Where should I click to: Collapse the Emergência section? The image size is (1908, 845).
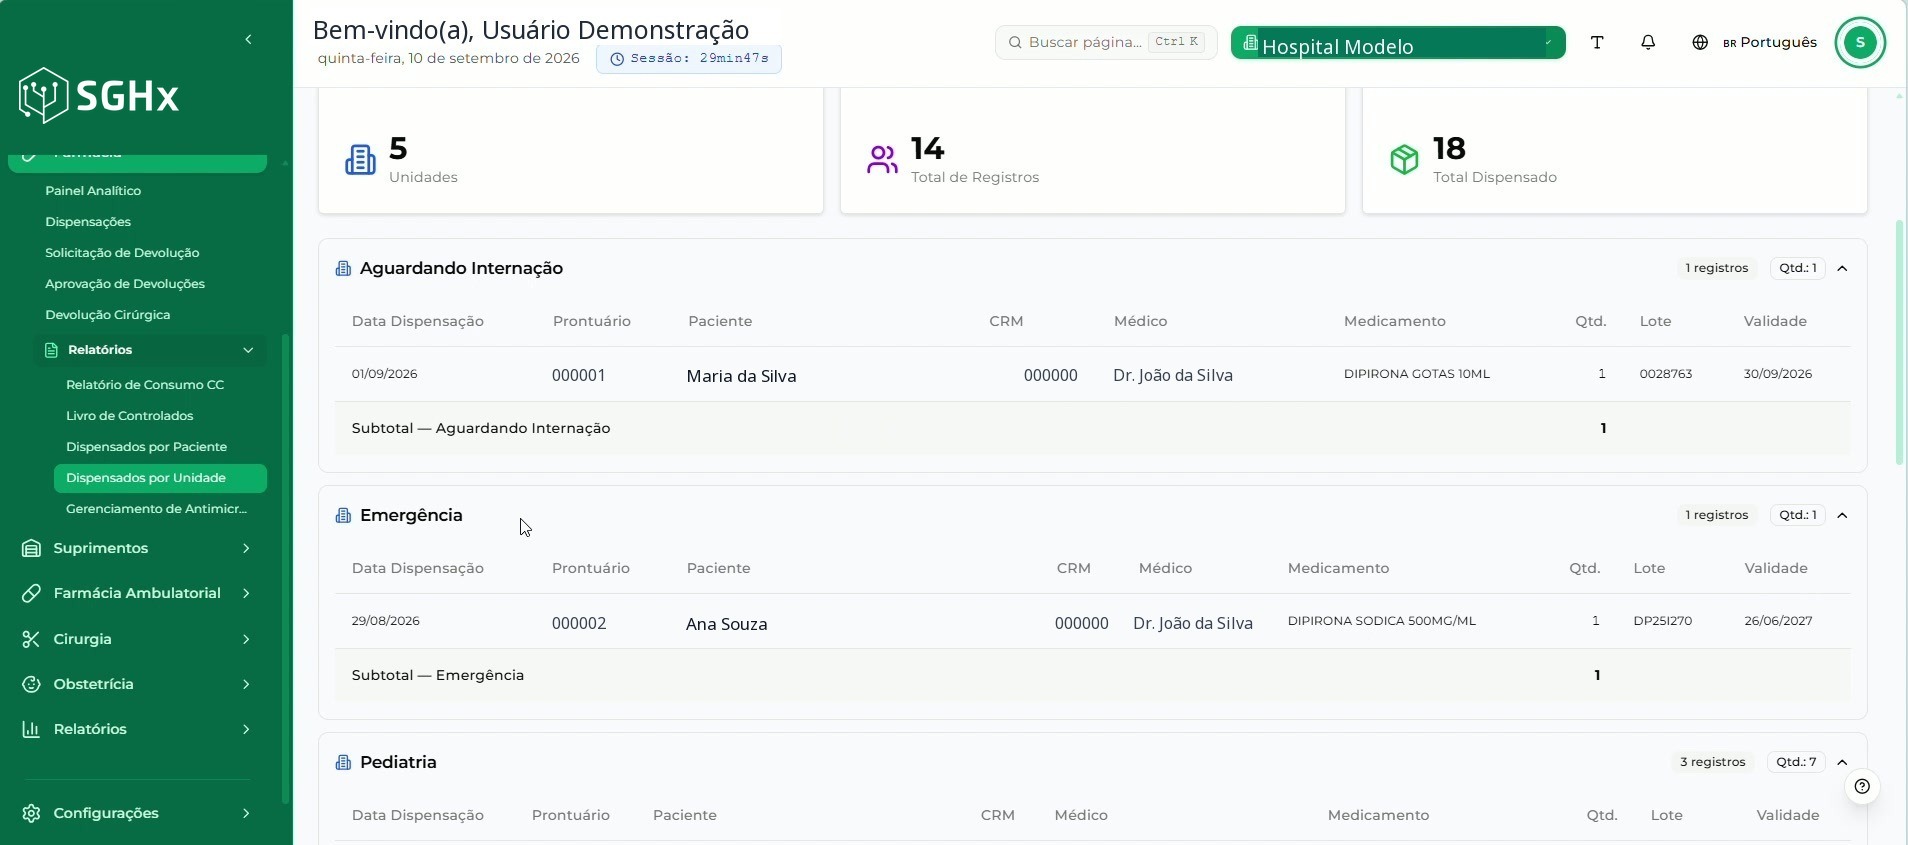[1842, 515]
